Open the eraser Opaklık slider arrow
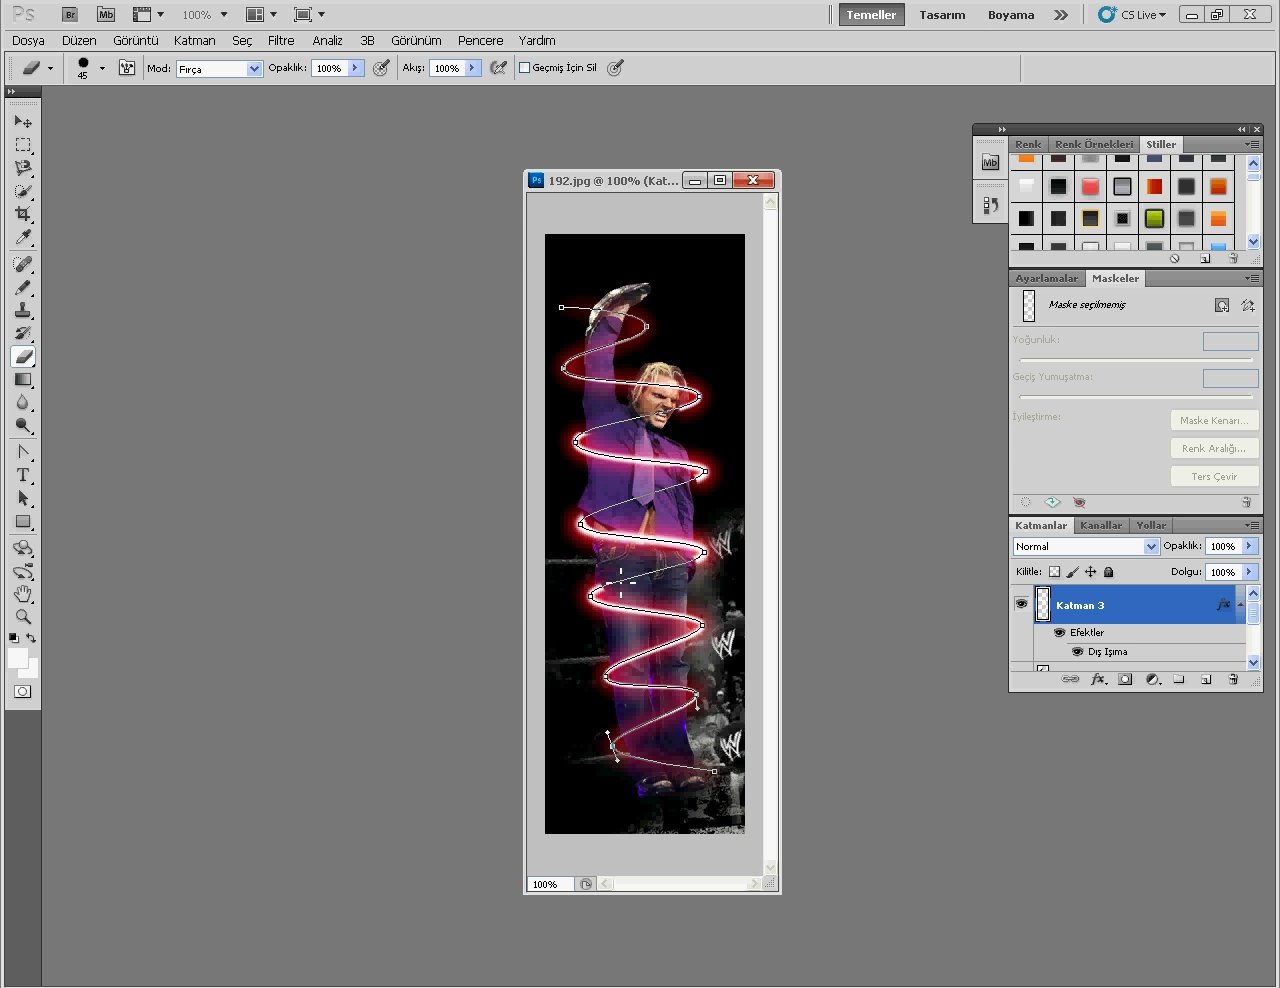The height and width of the screenshot is (988, 1280). point(355,68)
